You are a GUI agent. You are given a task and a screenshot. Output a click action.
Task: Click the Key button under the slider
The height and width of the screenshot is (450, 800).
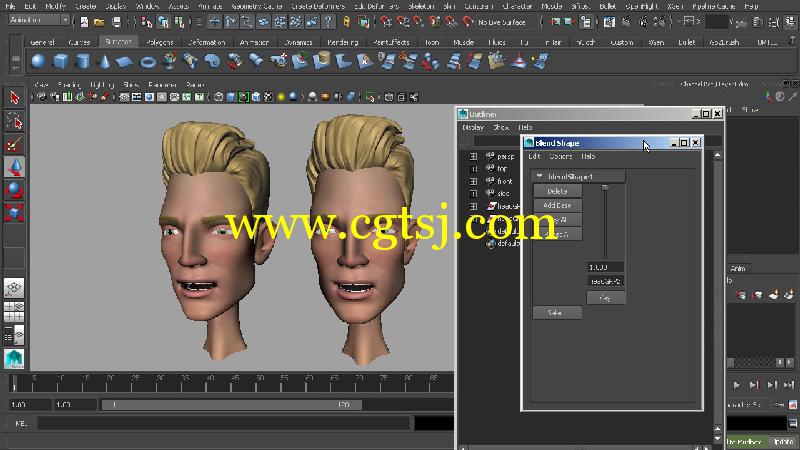(606, 298)
